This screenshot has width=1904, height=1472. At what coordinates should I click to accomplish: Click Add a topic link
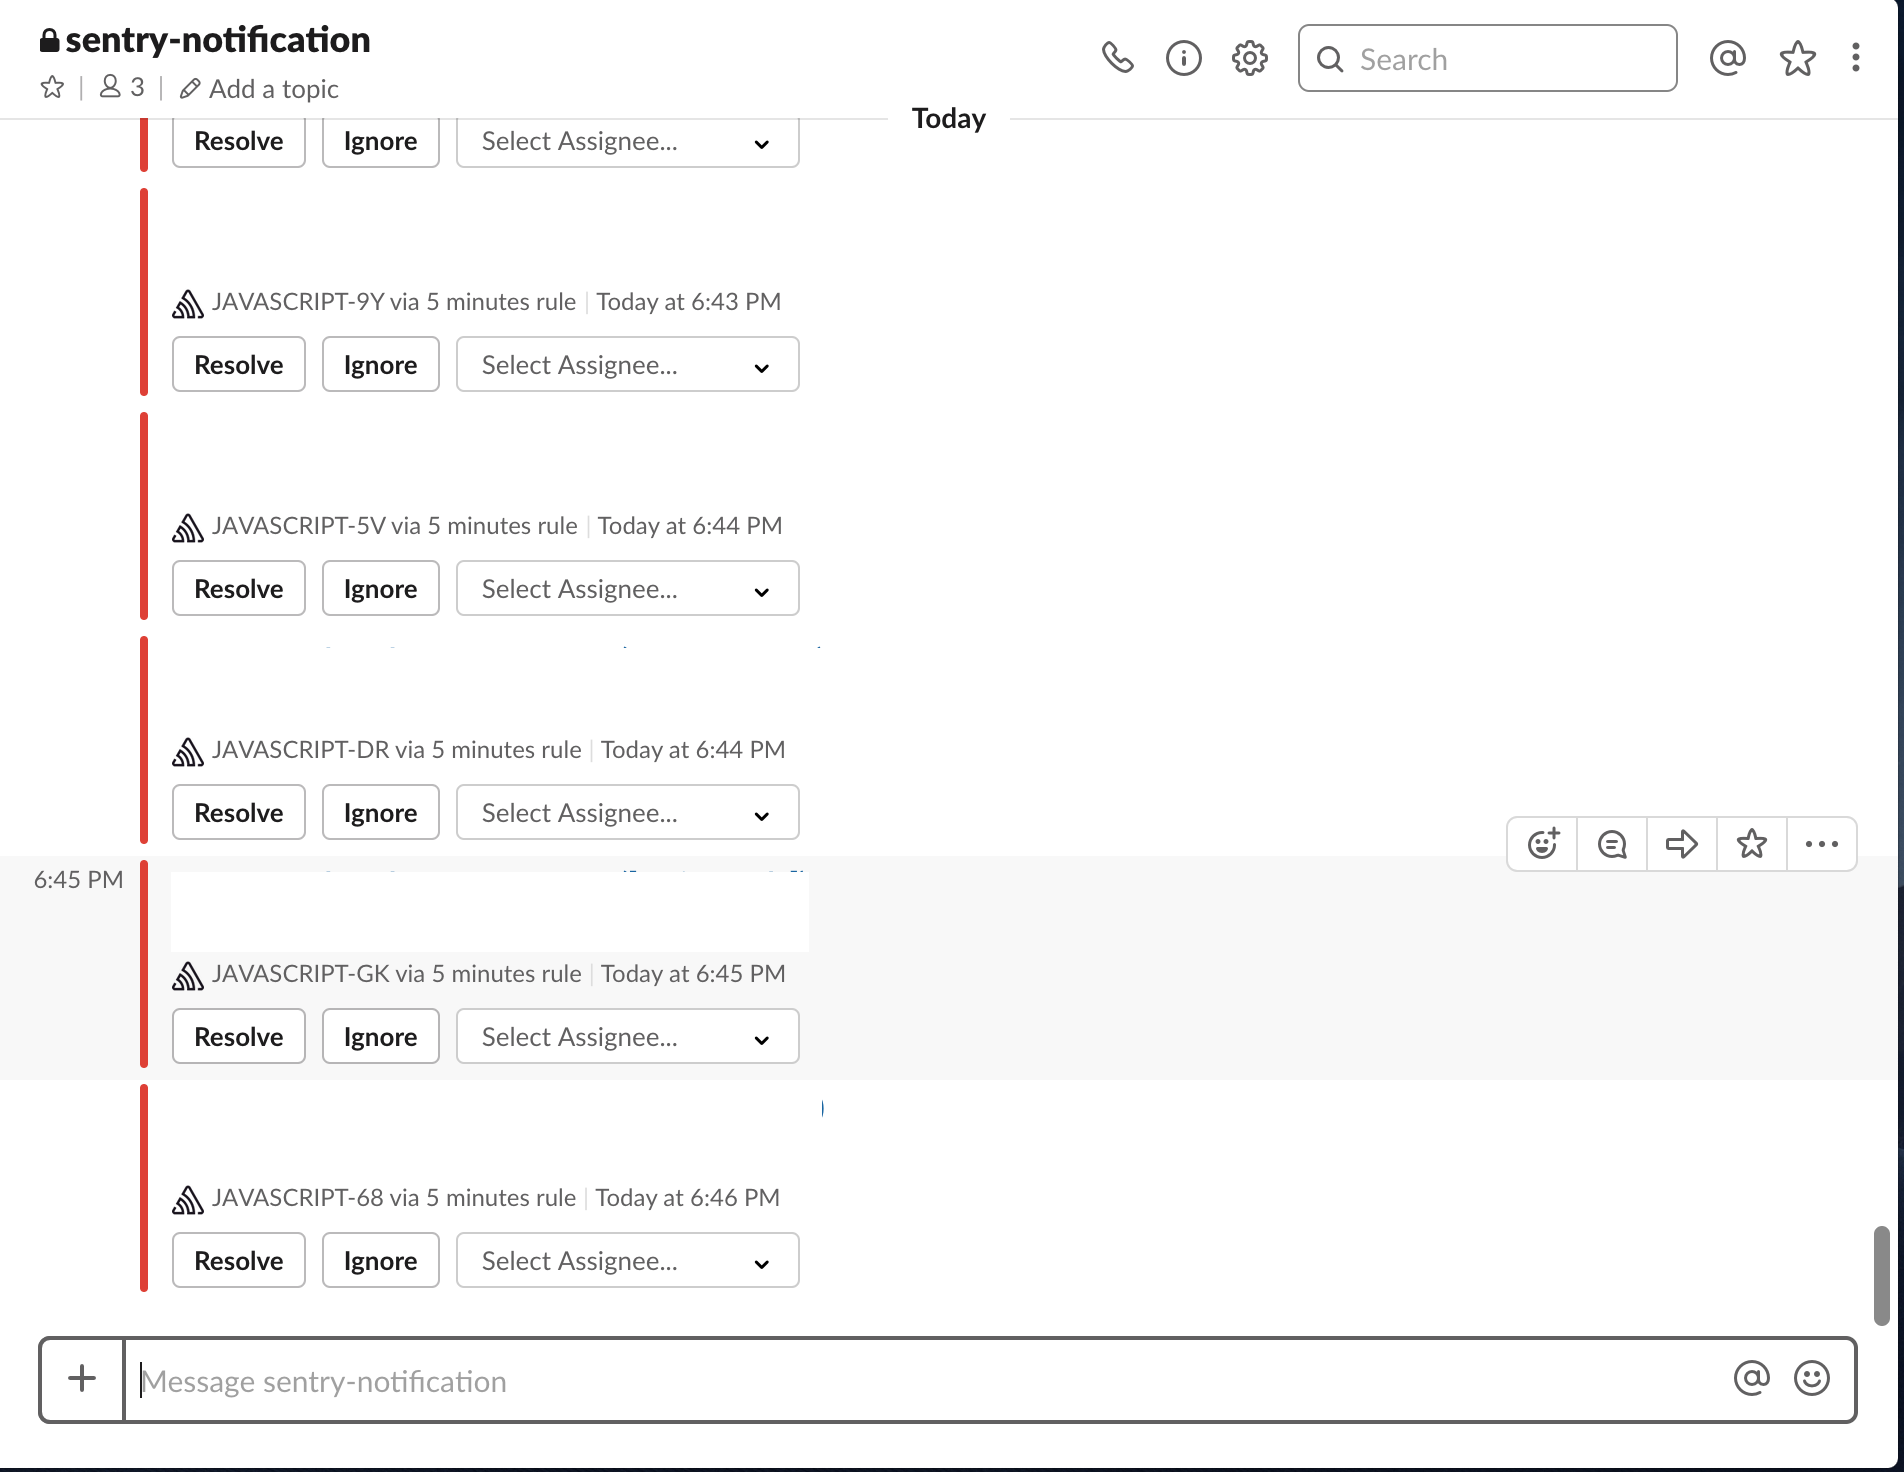[x=274, y=89]
